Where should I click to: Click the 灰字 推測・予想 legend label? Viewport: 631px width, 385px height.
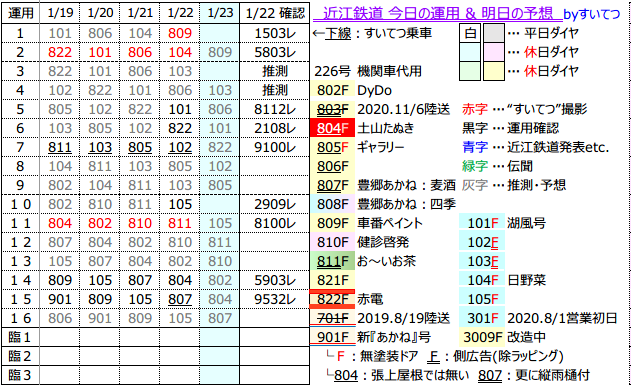click(x=514, y=185)
